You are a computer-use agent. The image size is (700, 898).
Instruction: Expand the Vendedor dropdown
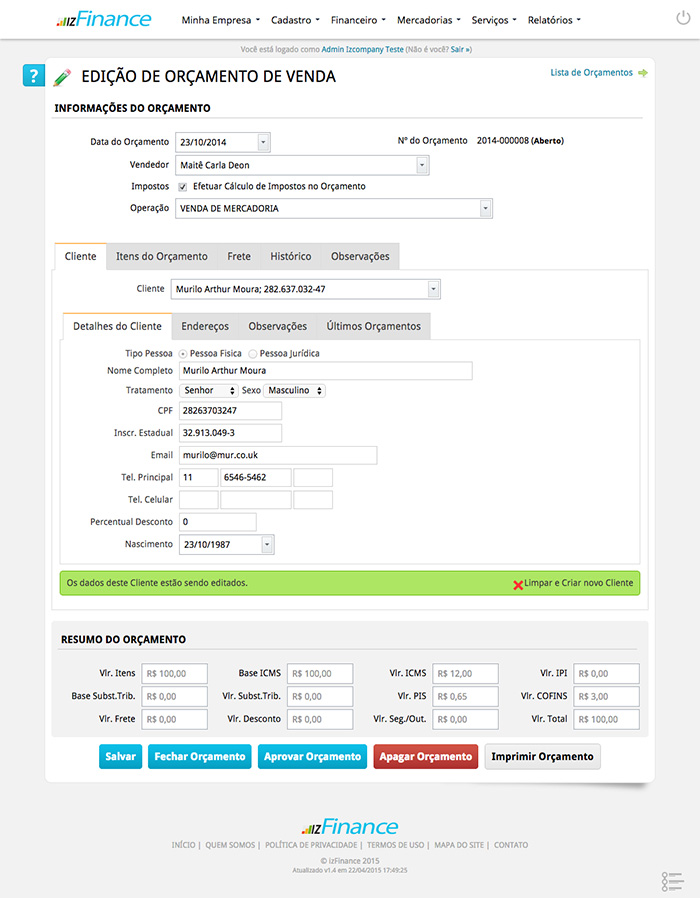[422, 165]
